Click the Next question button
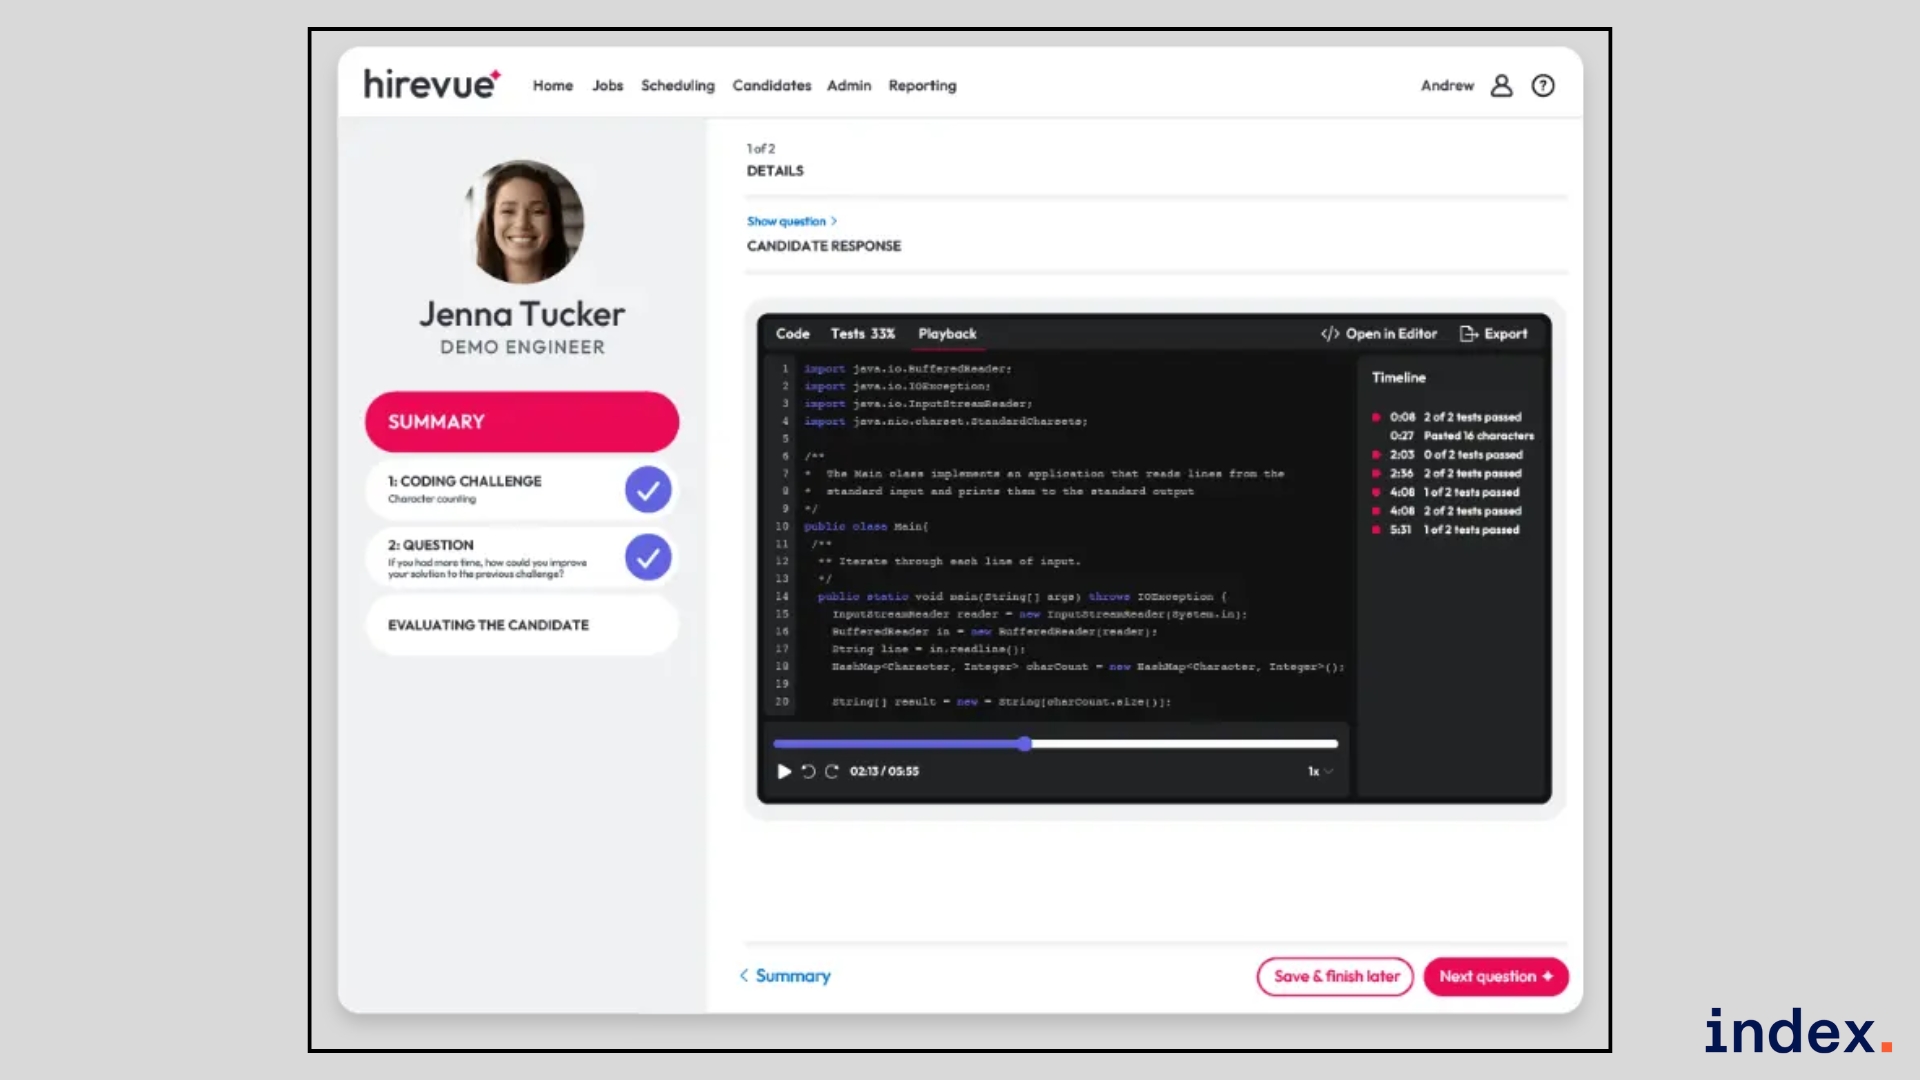1920x1080 pixels. click(1495, 976)
